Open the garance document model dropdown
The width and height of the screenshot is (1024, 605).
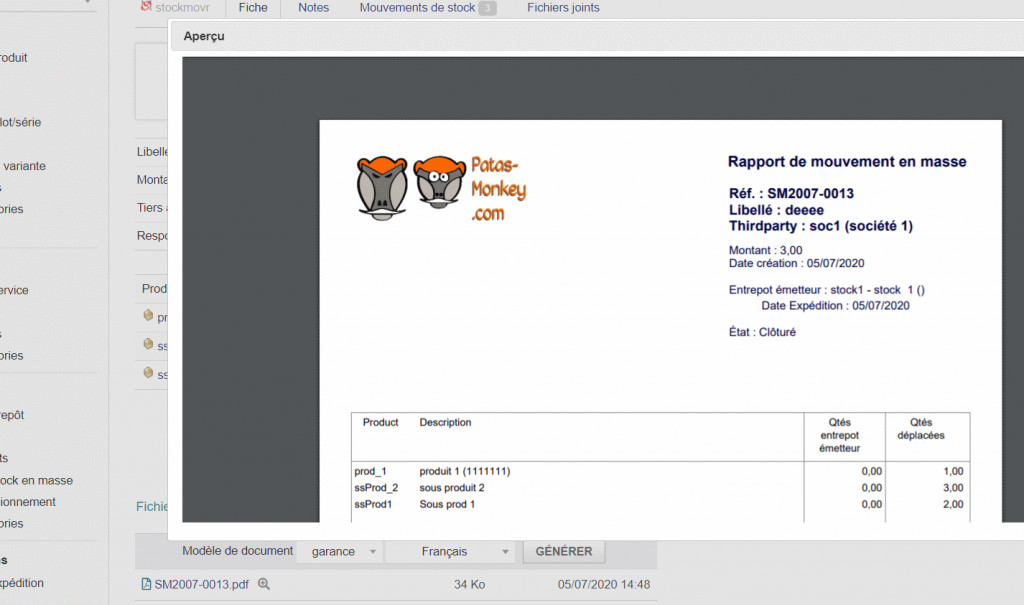point(340,551)
